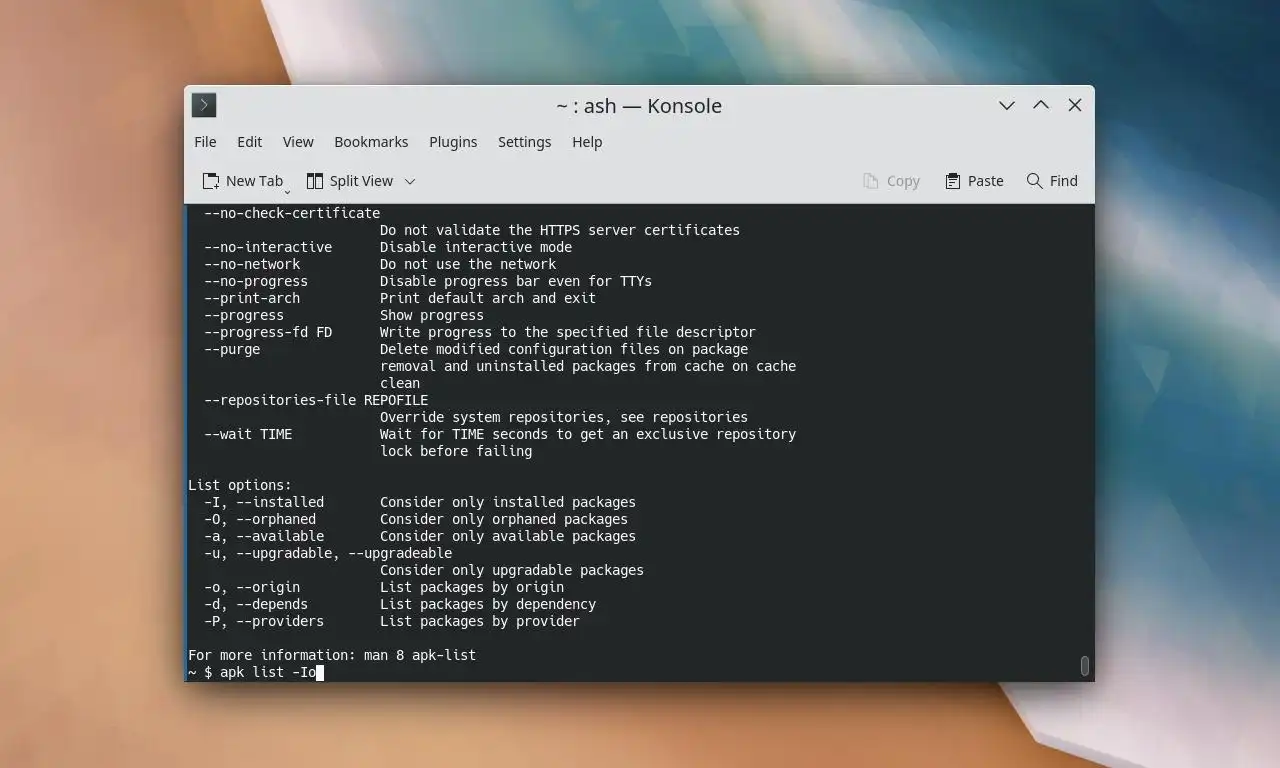Click the '--no-check-certificate' option text
1280x768 pixels.
(x=292, y=213)
